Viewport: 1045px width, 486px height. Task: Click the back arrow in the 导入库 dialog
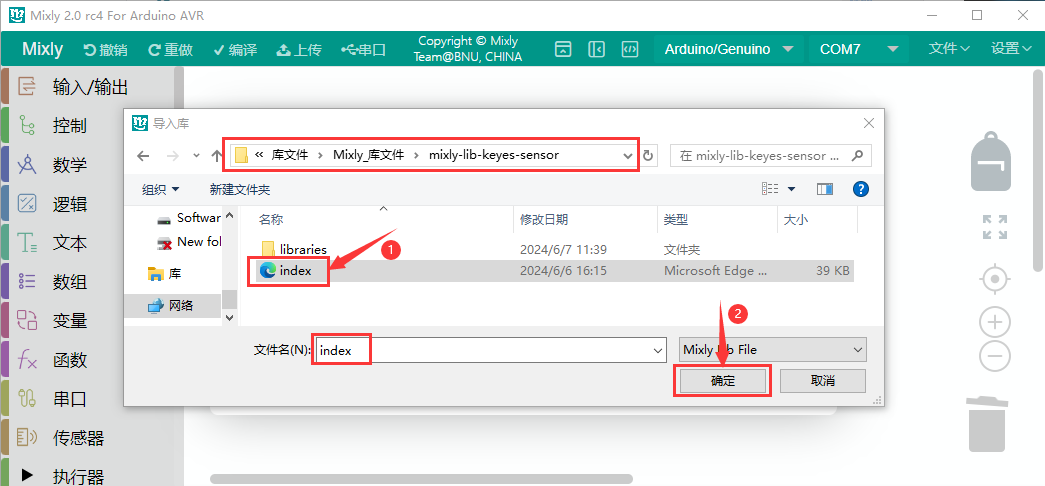143,155
